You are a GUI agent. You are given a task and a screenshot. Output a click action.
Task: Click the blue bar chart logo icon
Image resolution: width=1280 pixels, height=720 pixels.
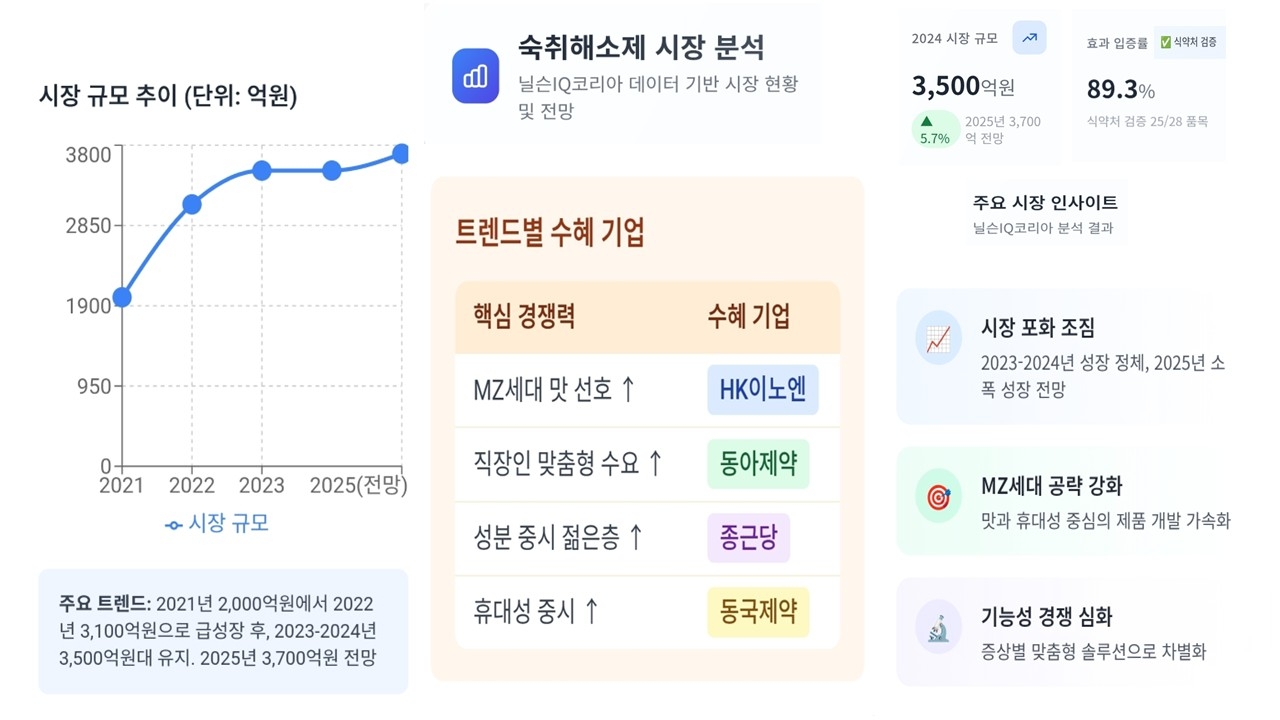pyautogui.click(x=475, y=76)
